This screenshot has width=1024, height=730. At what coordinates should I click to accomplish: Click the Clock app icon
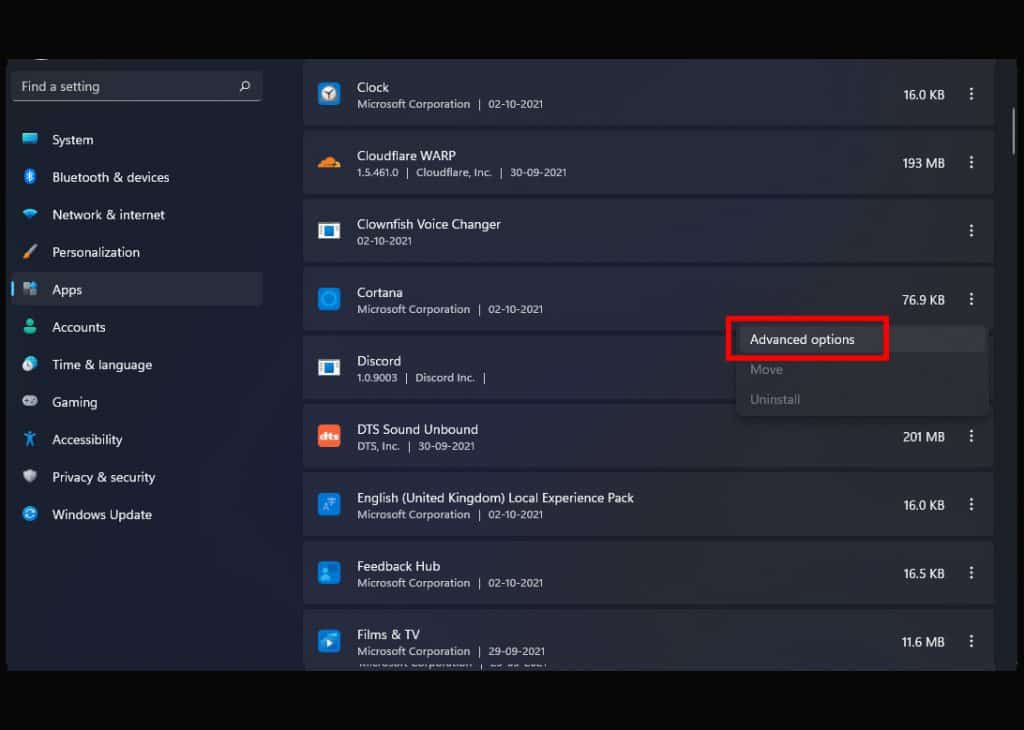(328, 94)
